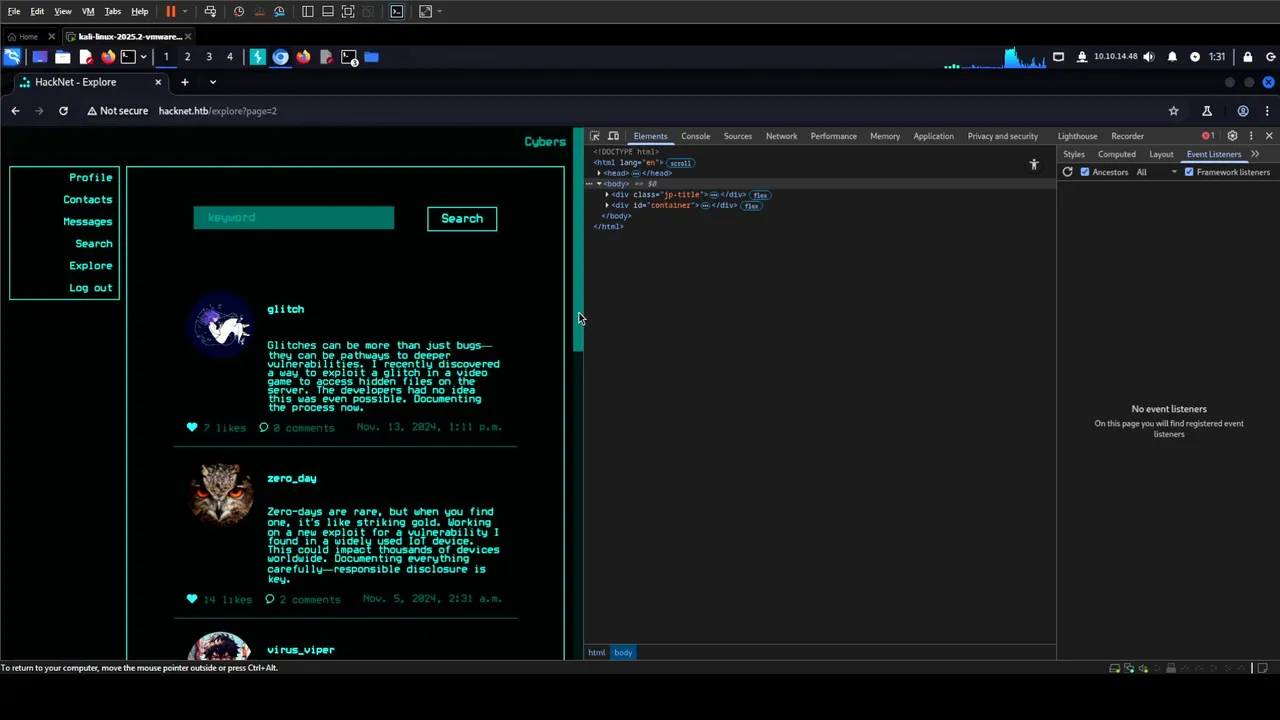Click Log out in HackNet sidebar
Viewport: 1280px width, 720px height.
pyautogui.click(x=91, y=287)
